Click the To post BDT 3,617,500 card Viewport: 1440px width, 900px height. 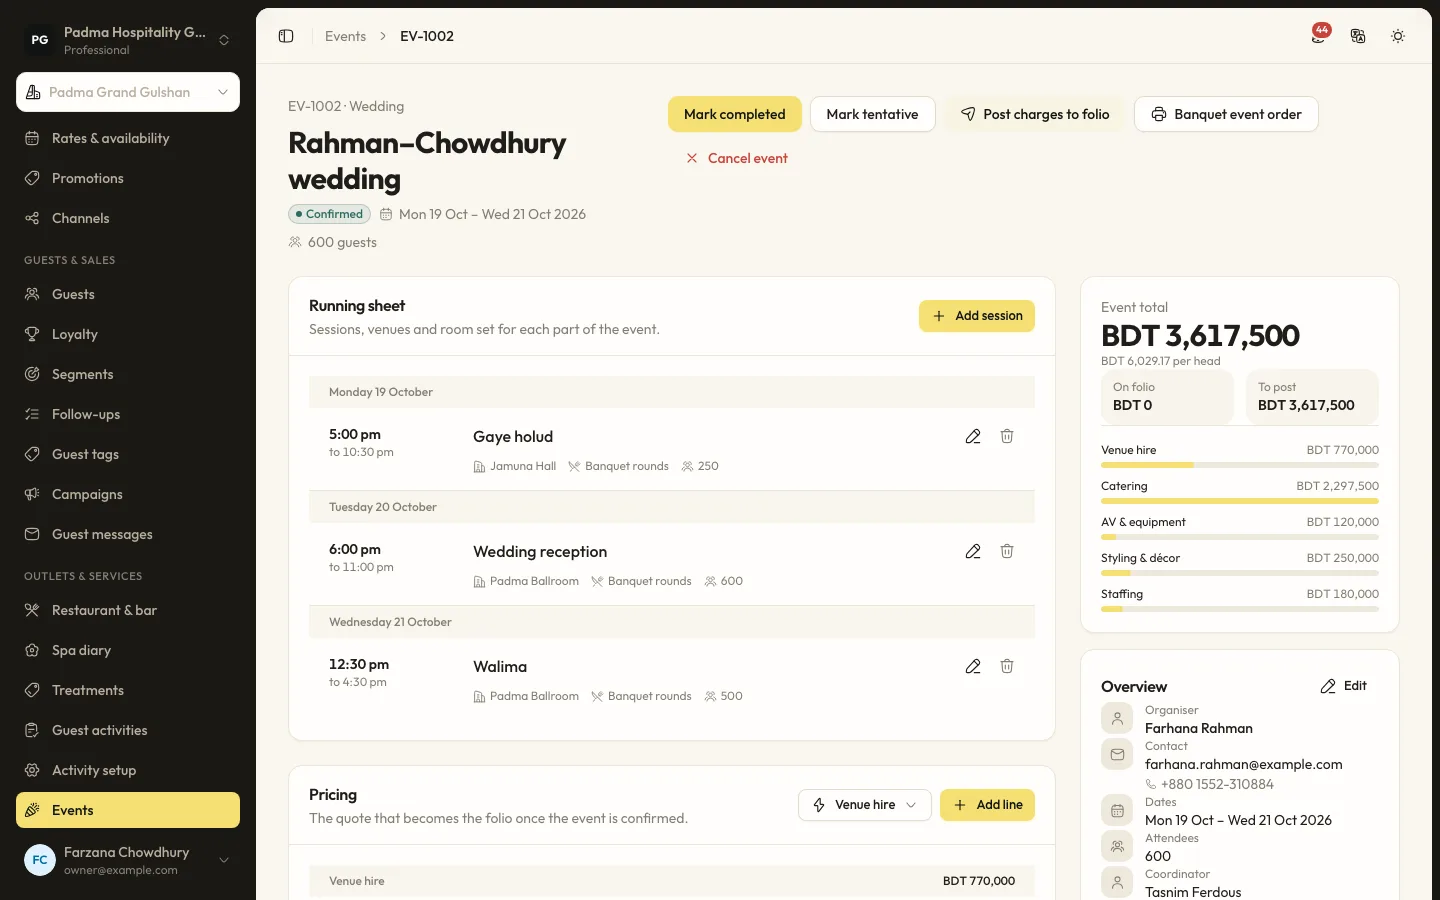1312,397
